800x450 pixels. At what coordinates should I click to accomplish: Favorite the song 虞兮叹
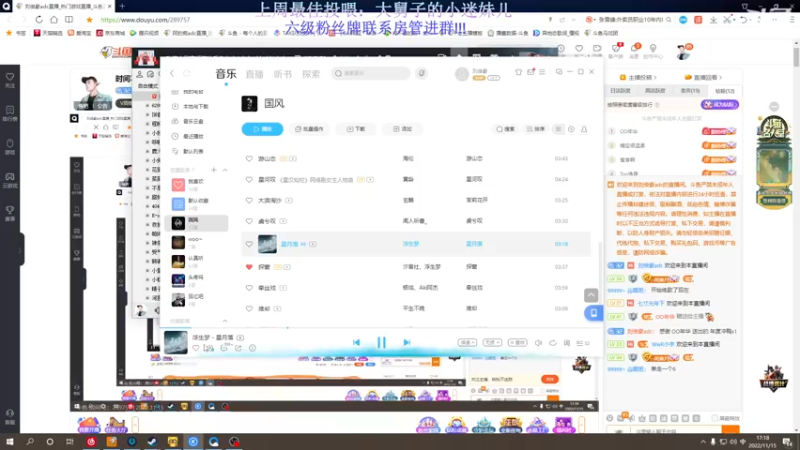(249, 221)
